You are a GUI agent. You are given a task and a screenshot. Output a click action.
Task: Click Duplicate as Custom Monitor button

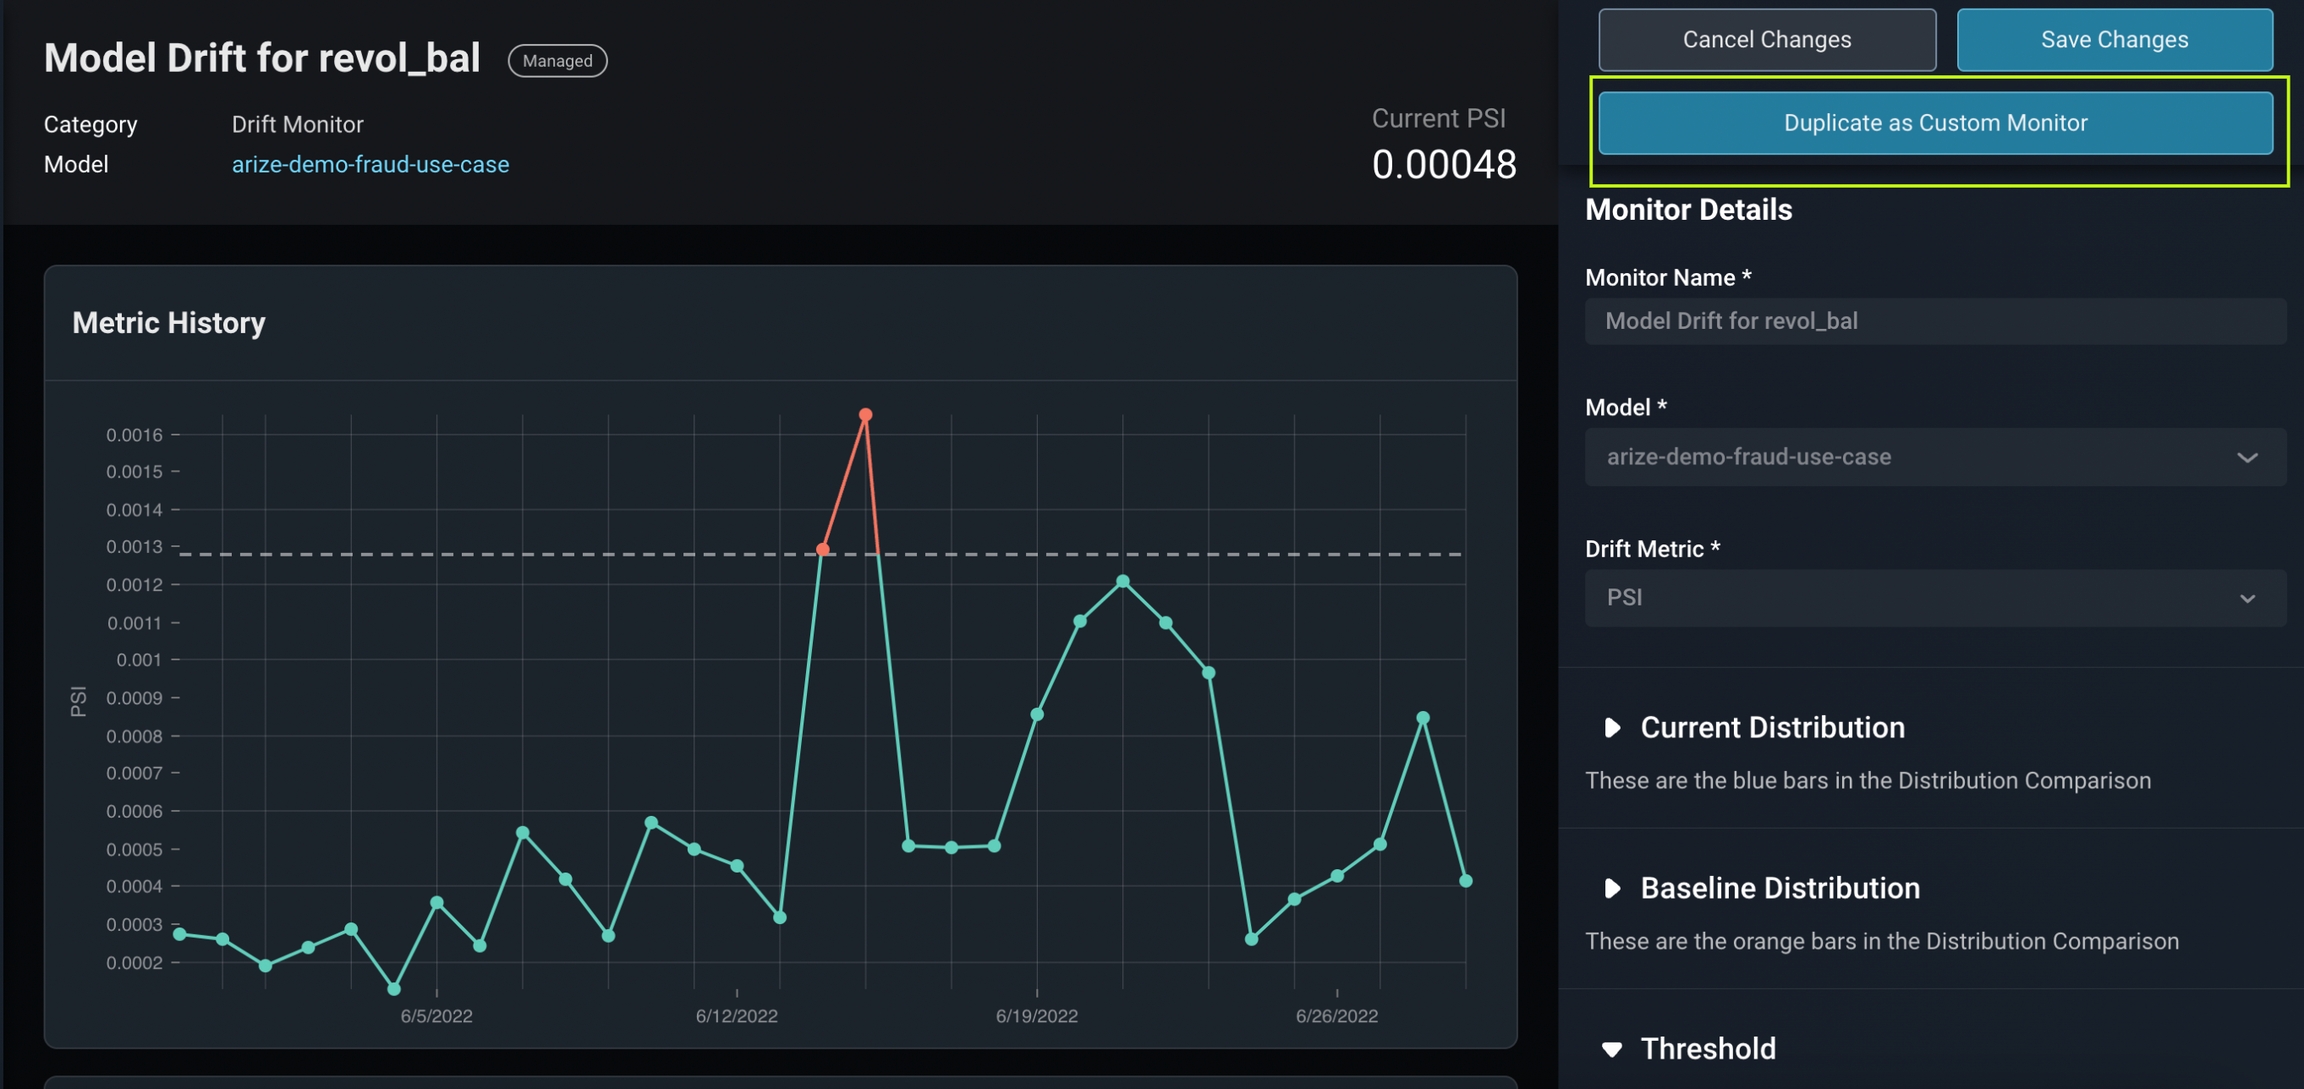pos(1934,123)
